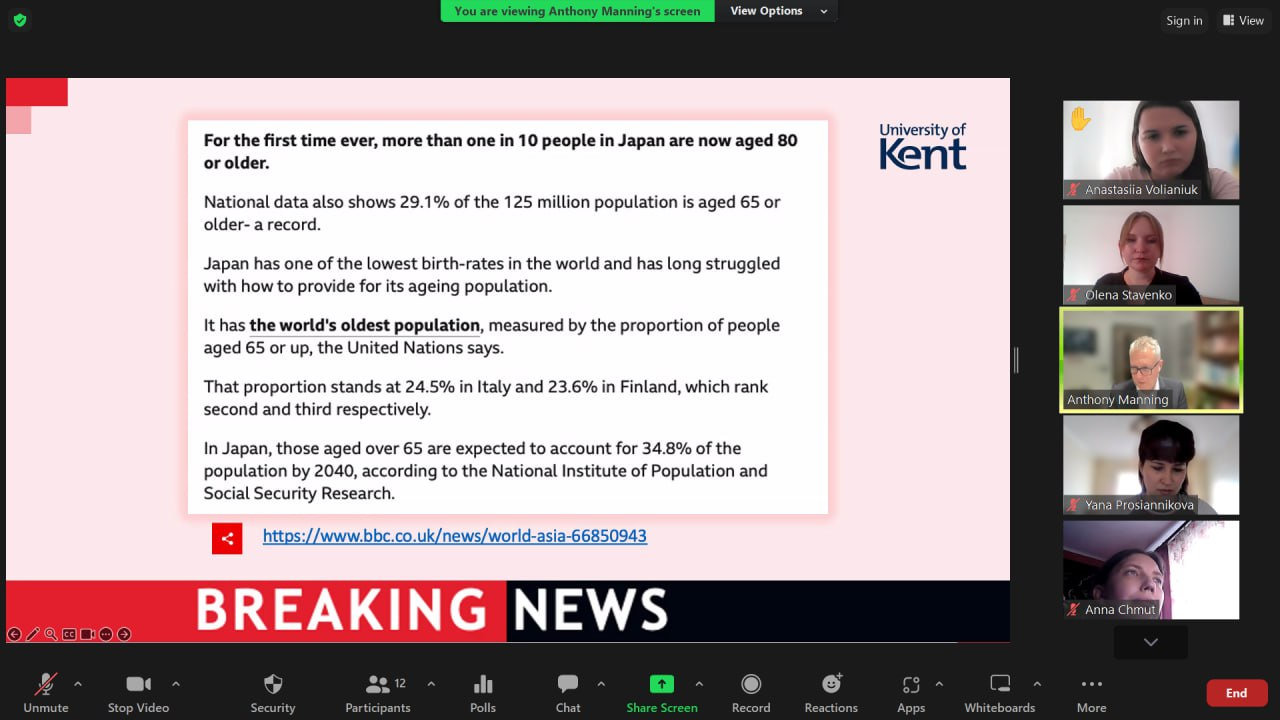Click the slide's pen annotation tool

click(32, 634)
